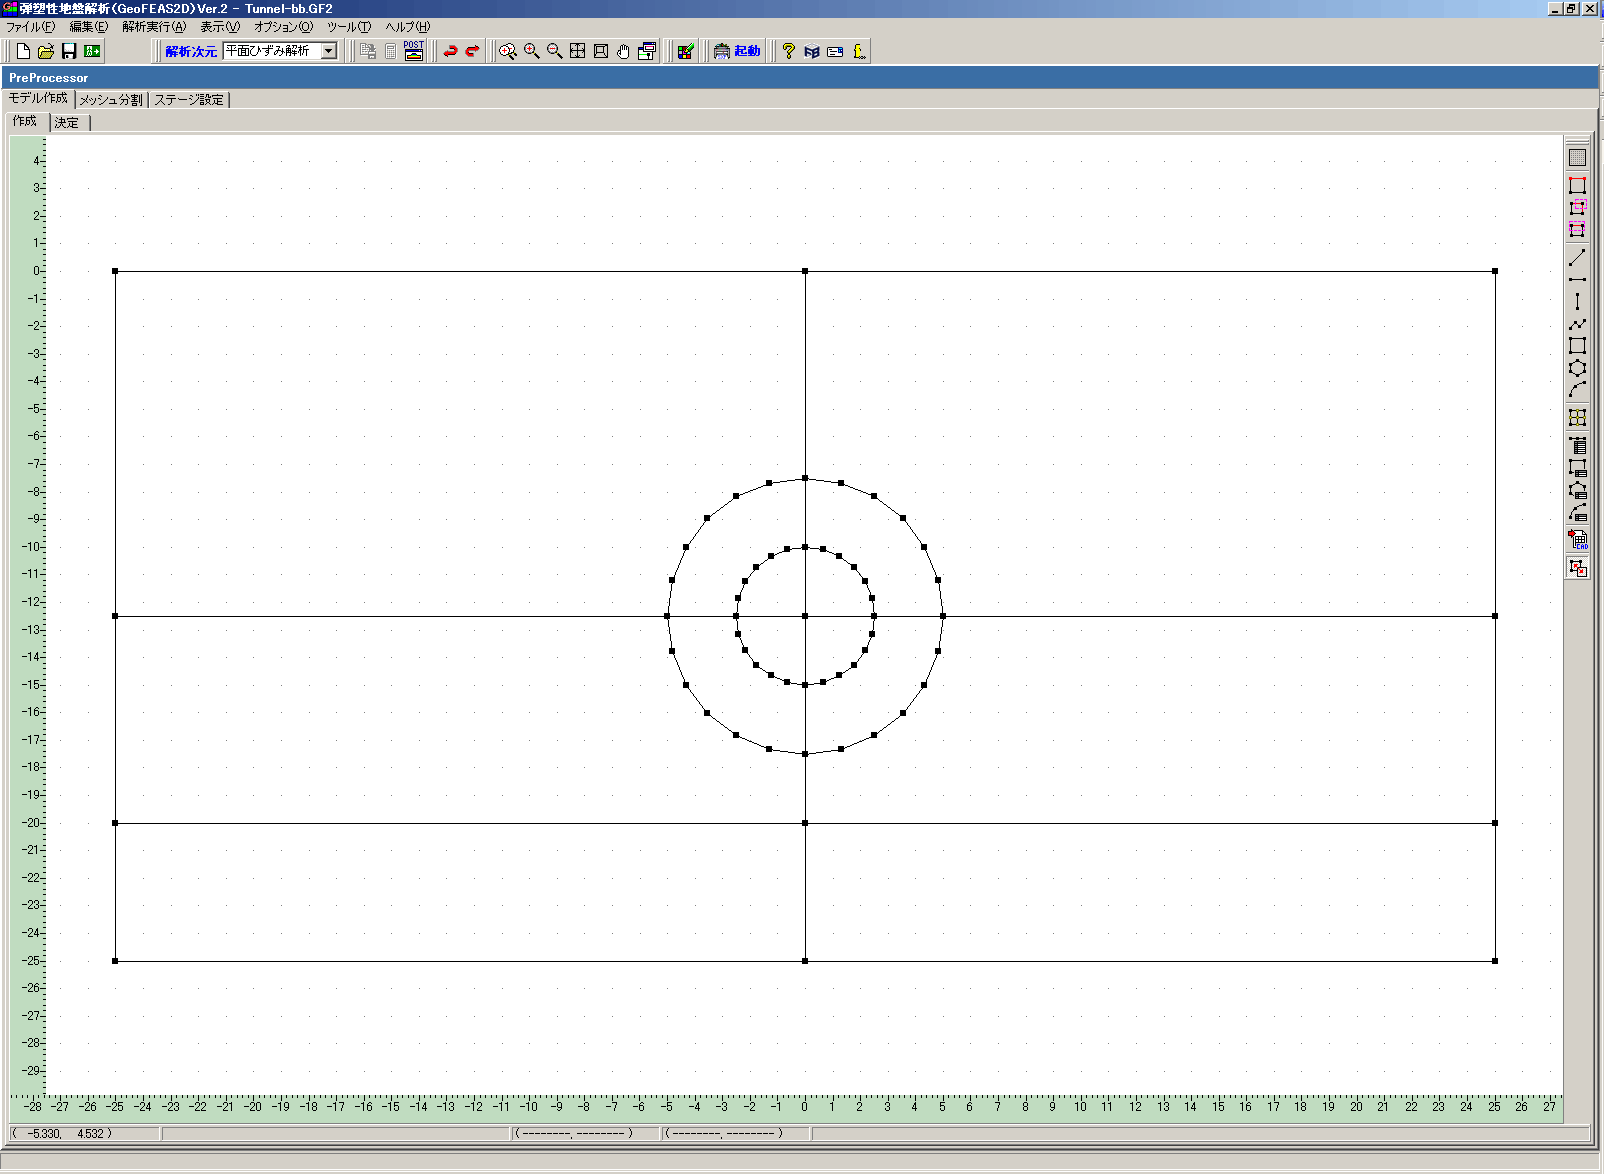Open the 平面ひずみ解析 analysis type dropdown
The image size is (1604, 1174).
click(329, 51)
